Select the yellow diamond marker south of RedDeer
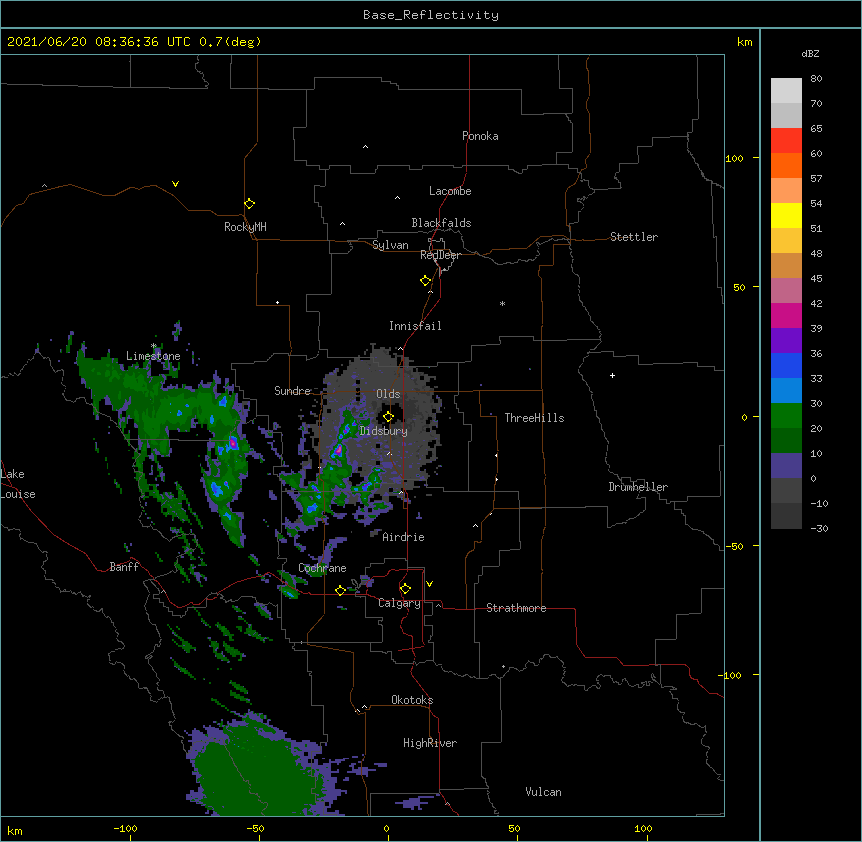862x842 pixels. [425, 281]
